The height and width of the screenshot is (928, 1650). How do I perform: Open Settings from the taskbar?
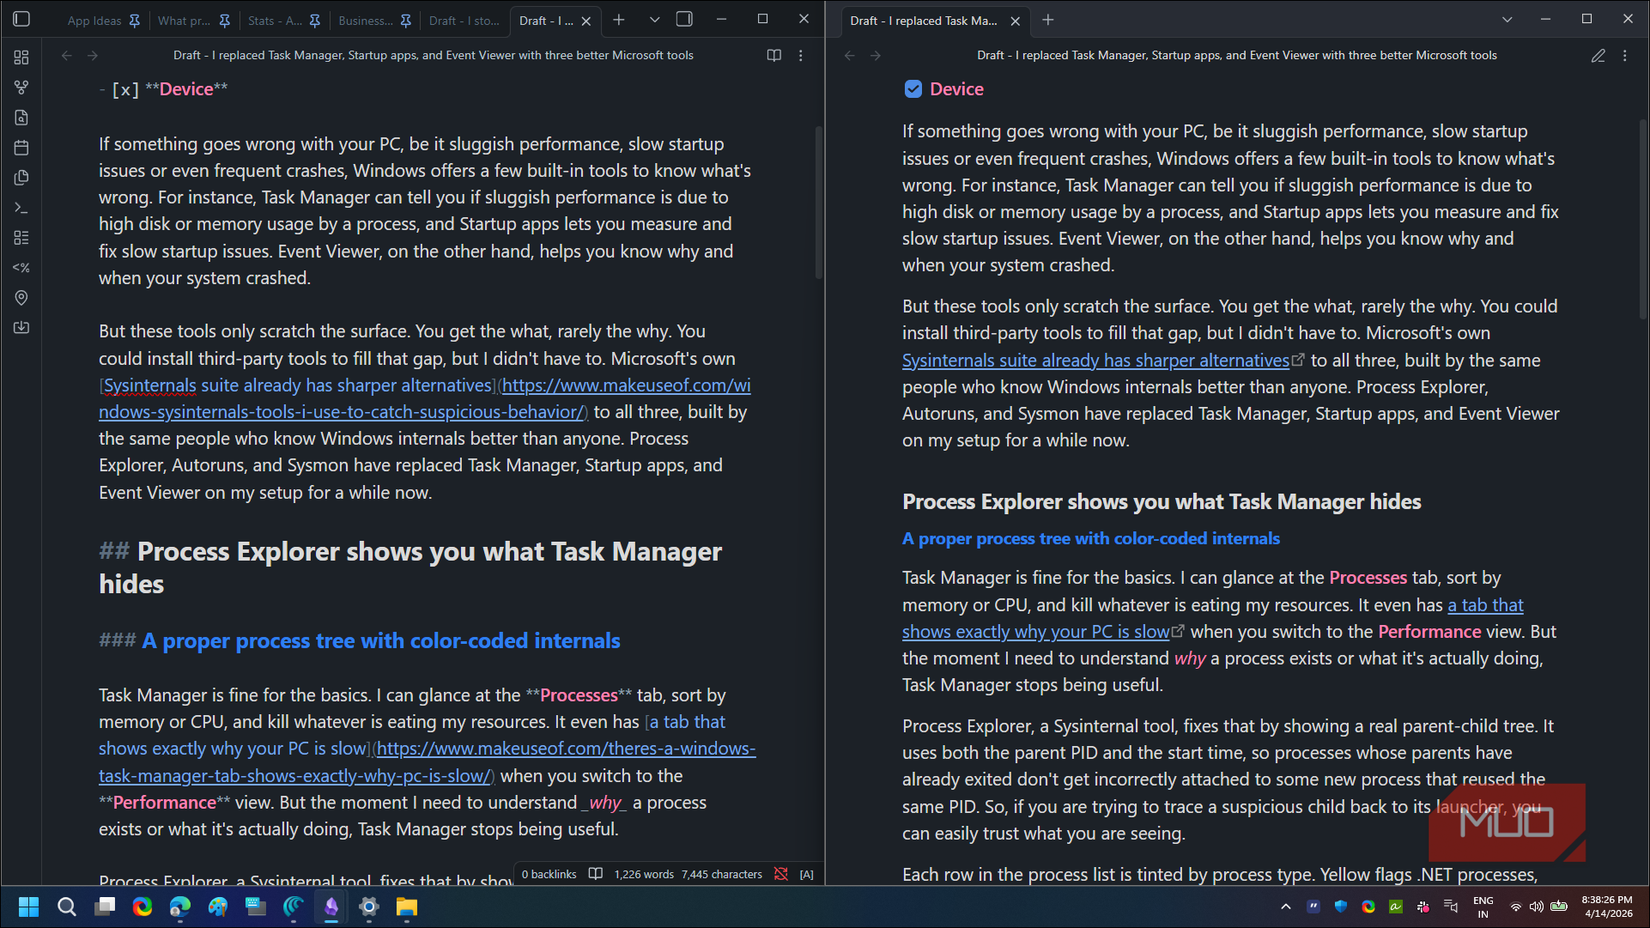[369, 907]
